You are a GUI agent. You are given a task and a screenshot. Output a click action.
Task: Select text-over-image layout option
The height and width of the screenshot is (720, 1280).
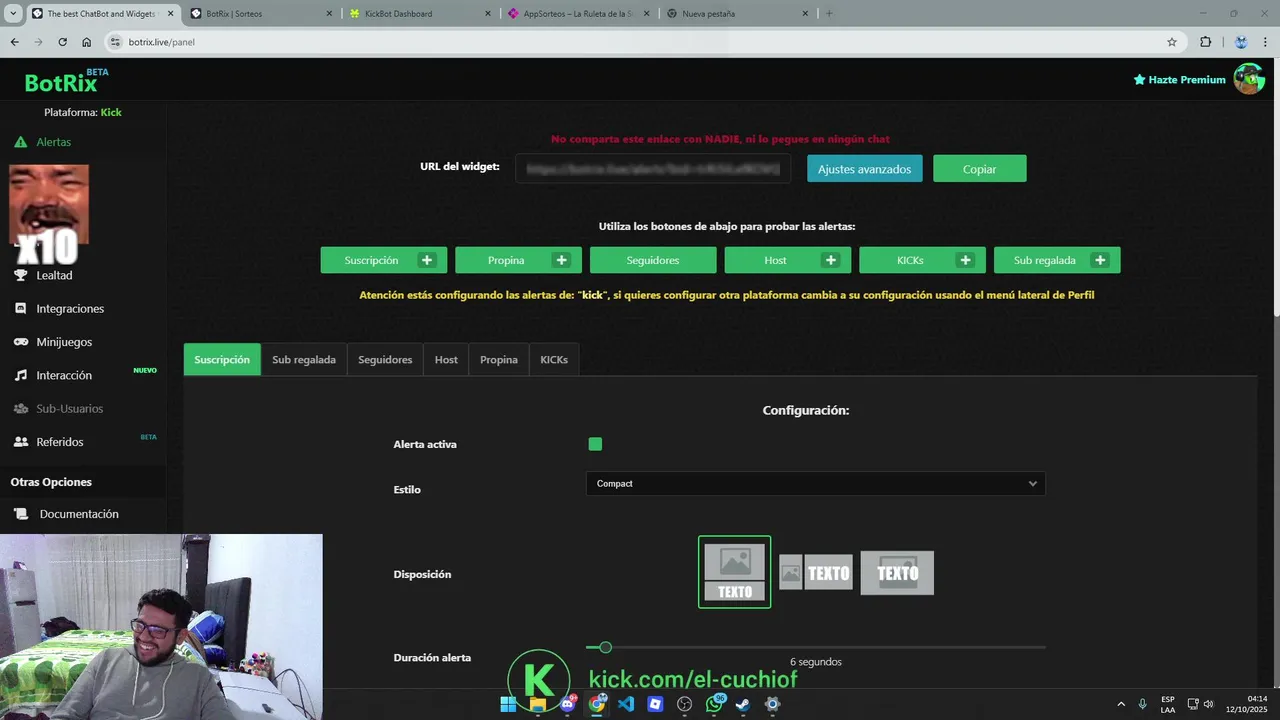point(897,573)
